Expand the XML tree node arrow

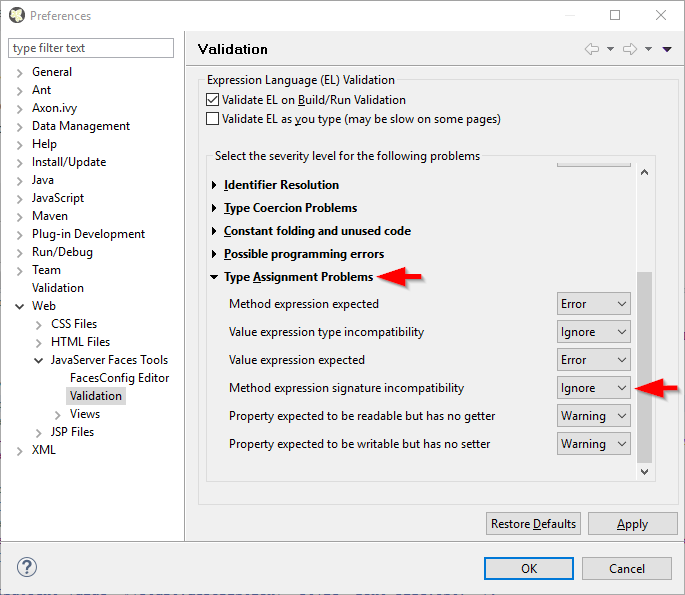[19, 451]
